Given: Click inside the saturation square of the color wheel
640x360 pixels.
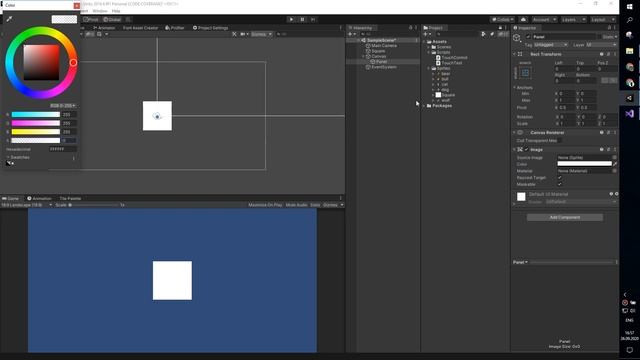Looking at the screenshot, I should [x=41, y=62].
